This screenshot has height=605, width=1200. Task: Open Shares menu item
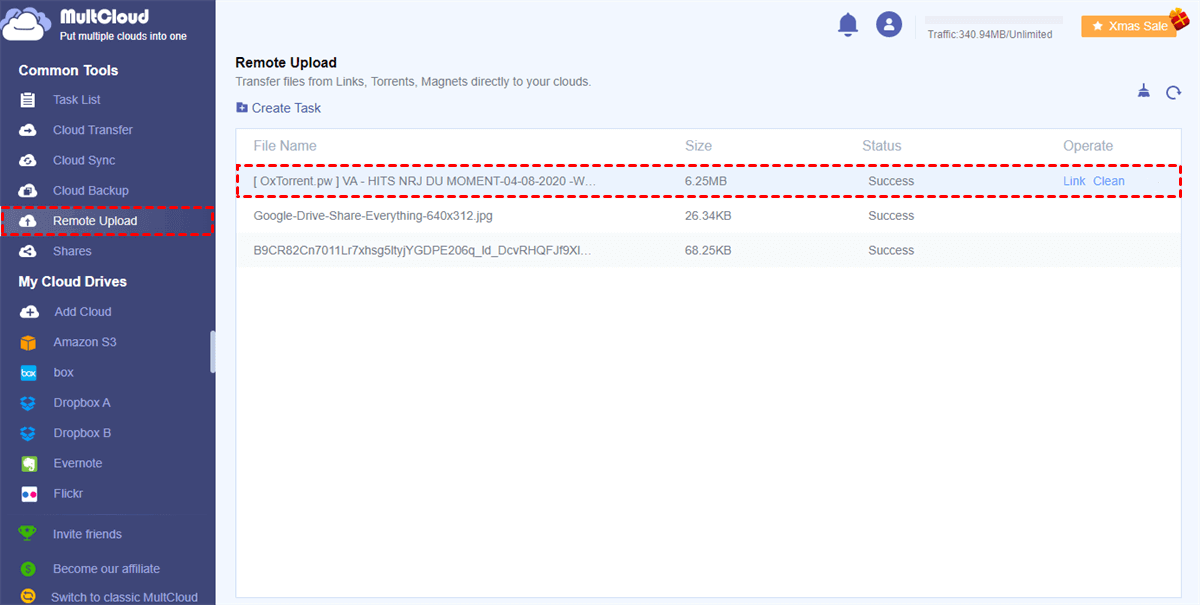pyautogui.click(x=72, y=251)
